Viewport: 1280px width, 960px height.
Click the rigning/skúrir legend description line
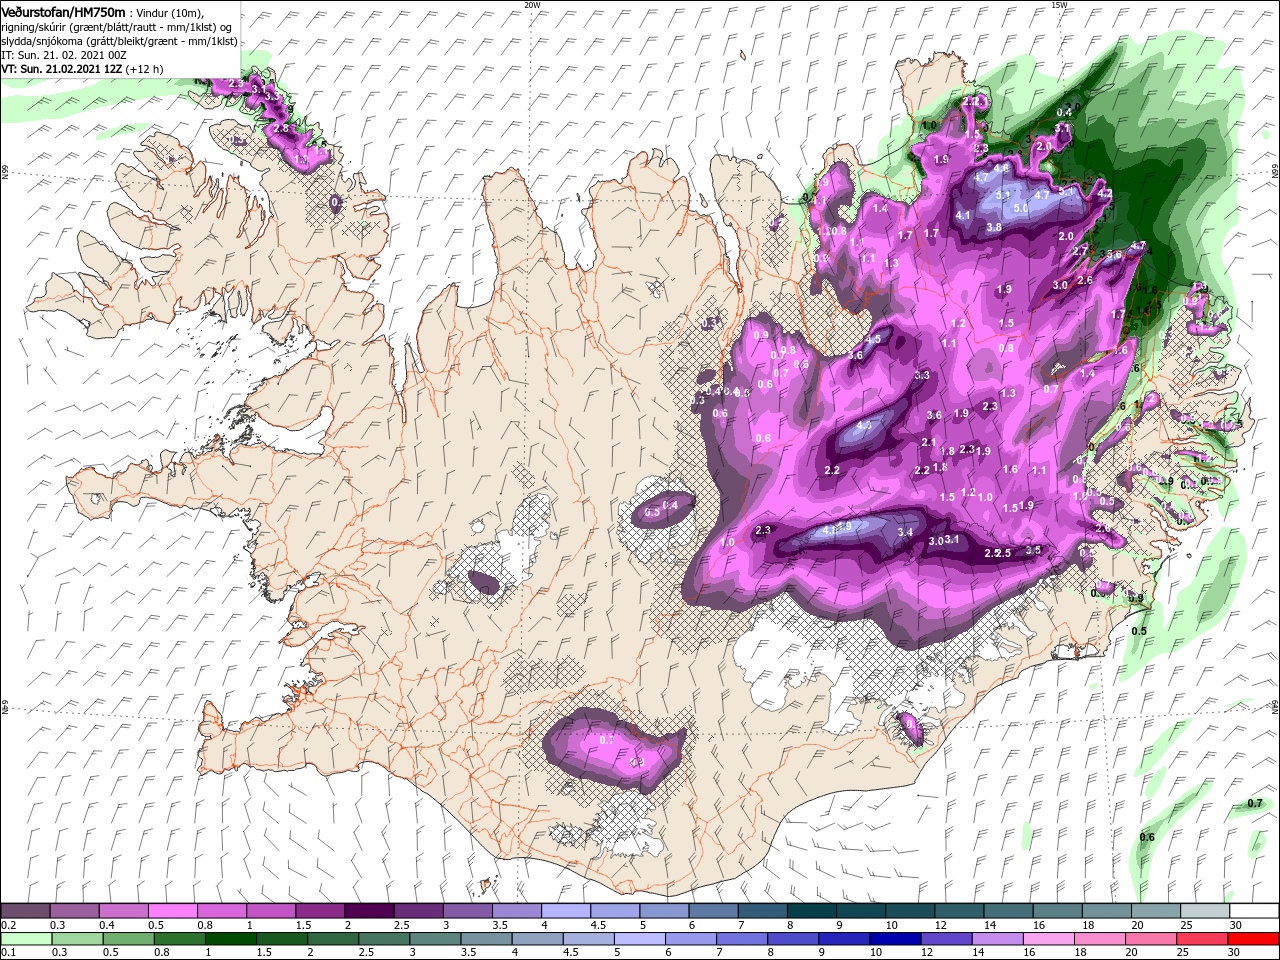119,27
